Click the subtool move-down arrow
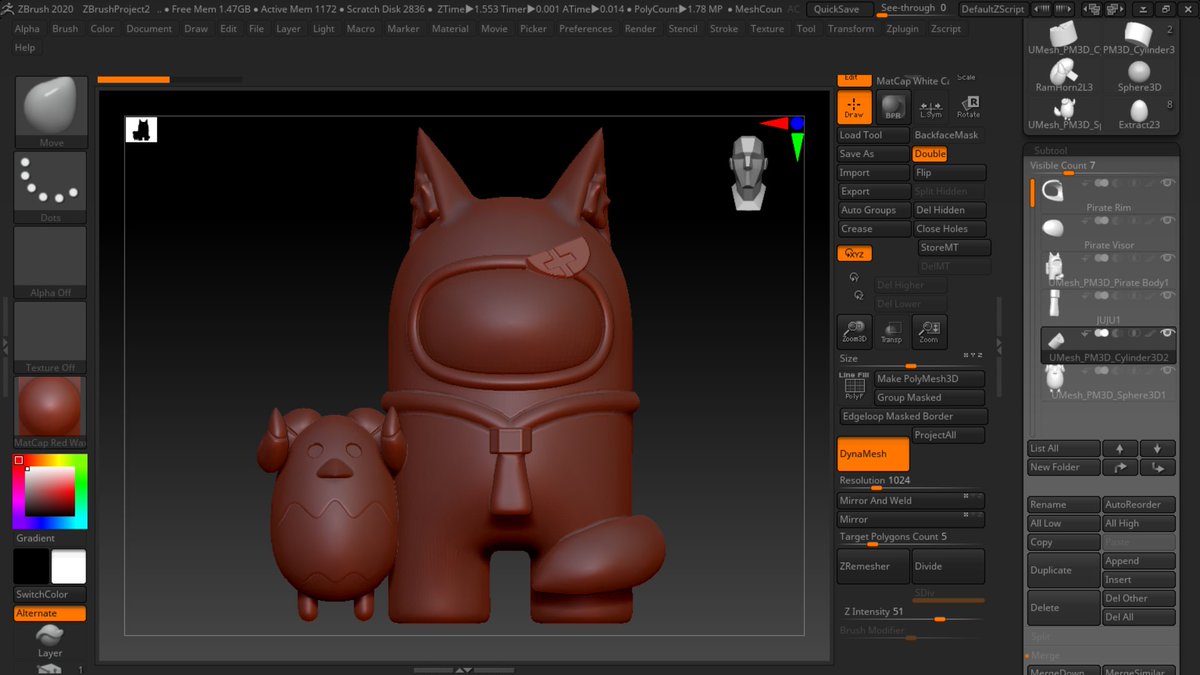 point(1157,448)
